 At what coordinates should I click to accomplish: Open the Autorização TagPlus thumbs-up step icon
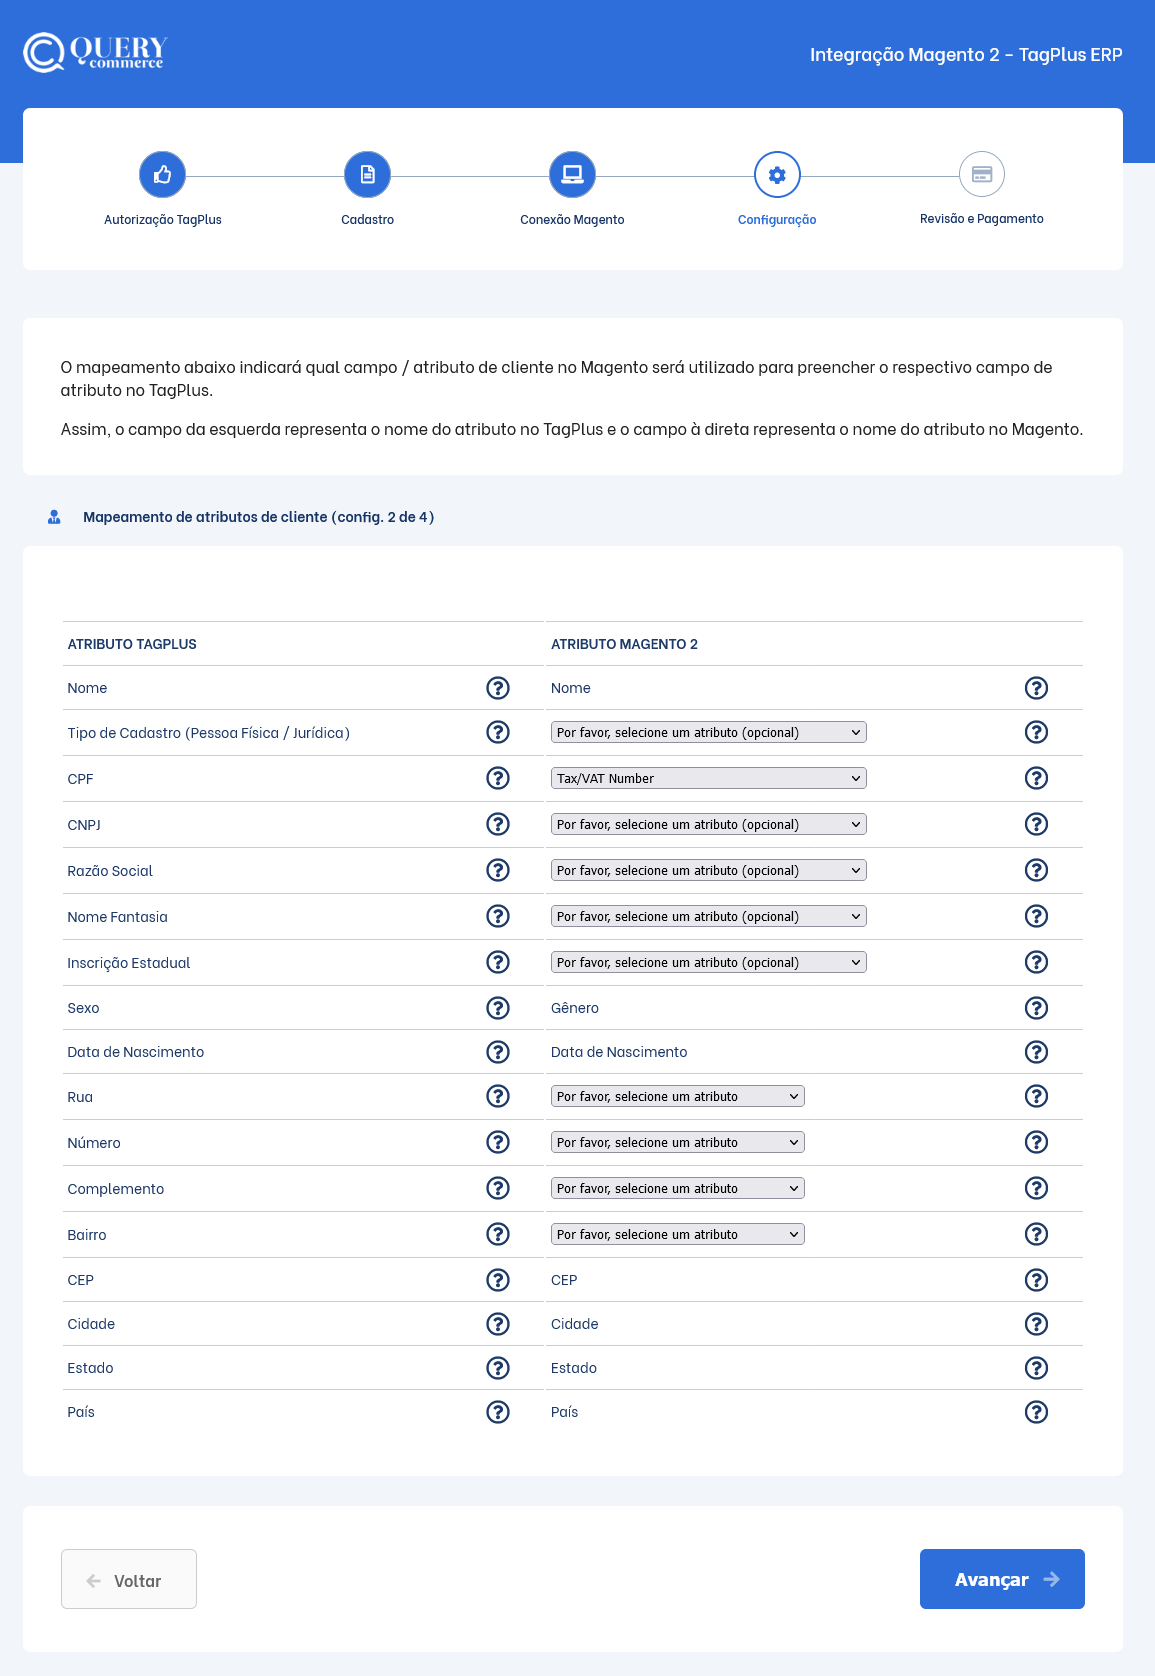(163, 175)
